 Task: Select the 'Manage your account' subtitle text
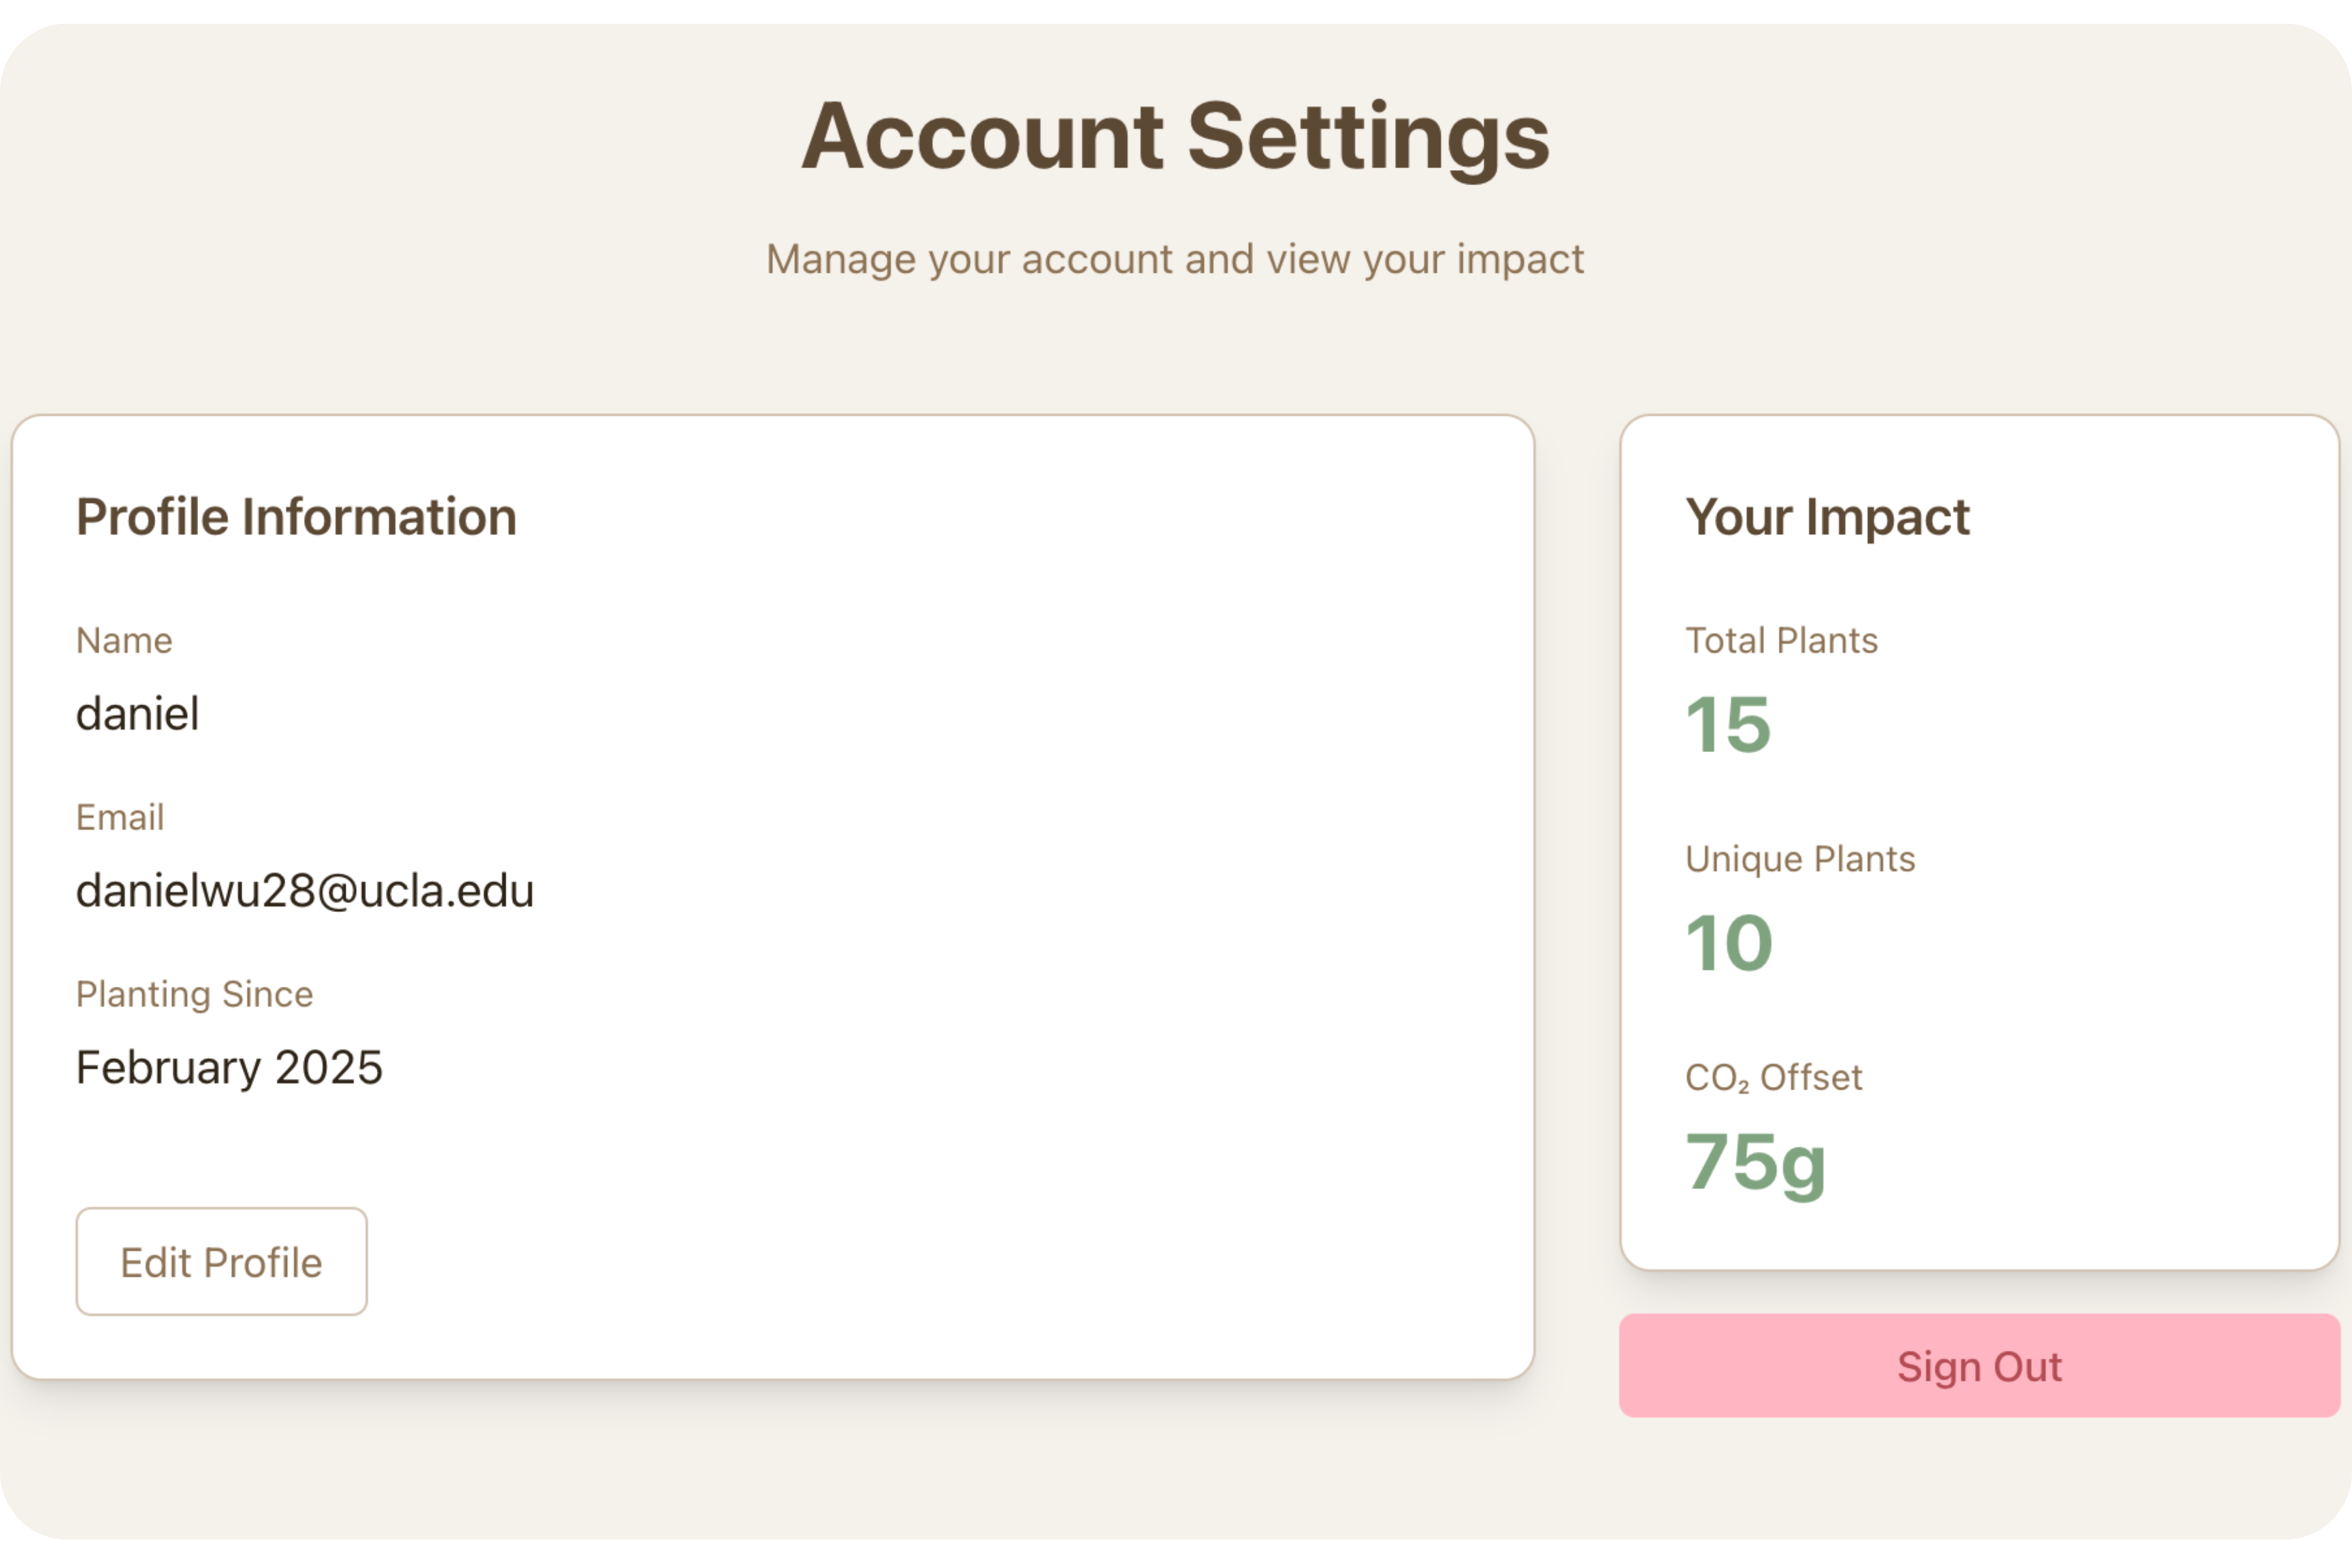[1175, 259]
